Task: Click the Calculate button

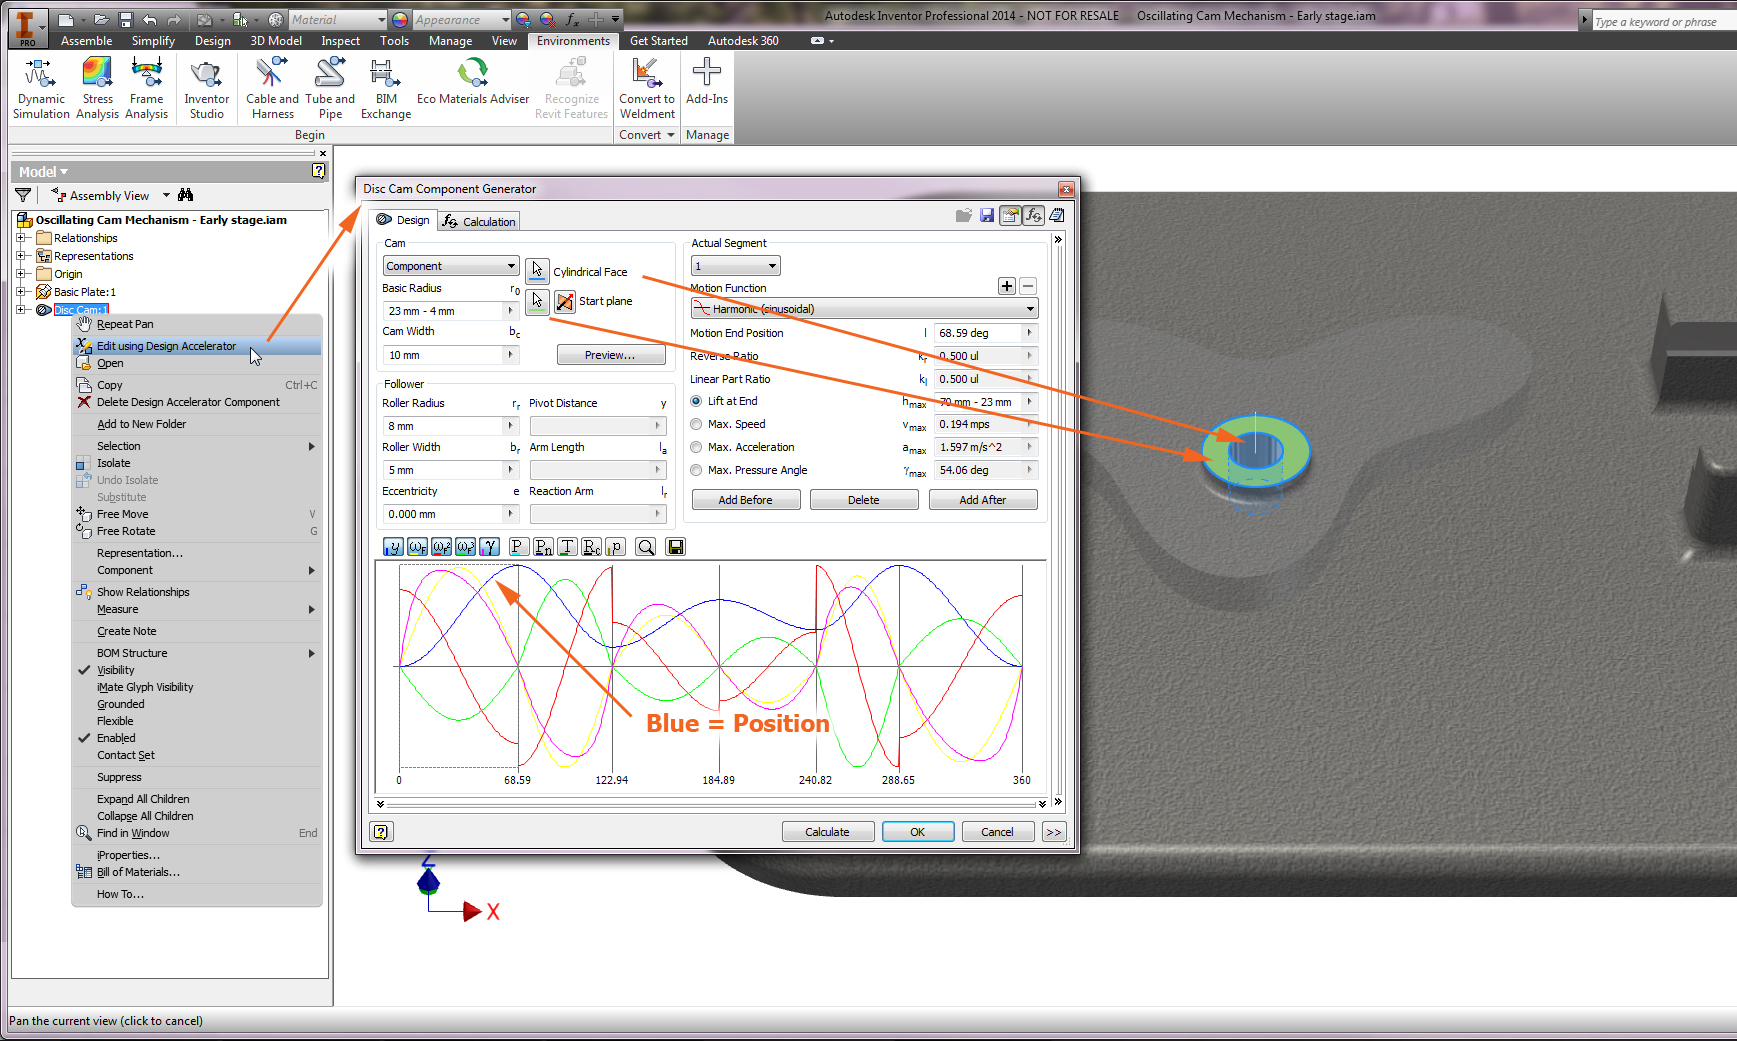Action: [827, 832]
